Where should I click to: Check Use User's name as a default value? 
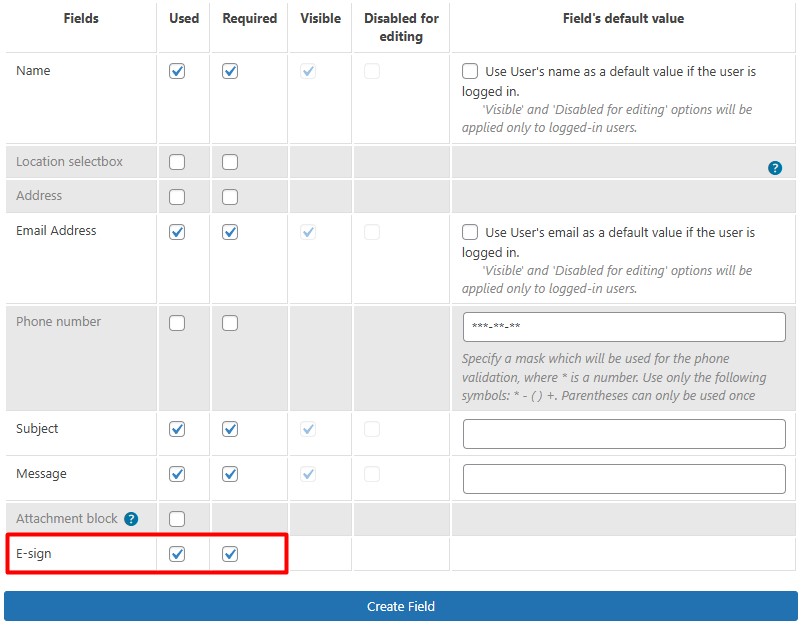coord(470,71)
